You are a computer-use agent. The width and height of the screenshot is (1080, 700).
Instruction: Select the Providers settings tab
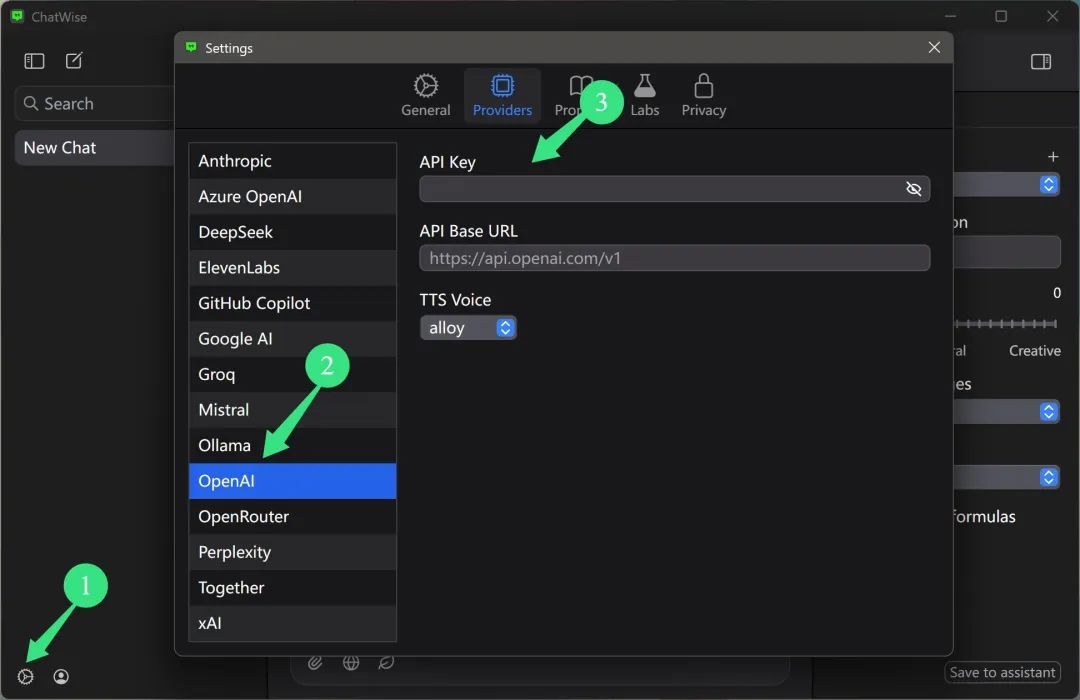(502, 95)
